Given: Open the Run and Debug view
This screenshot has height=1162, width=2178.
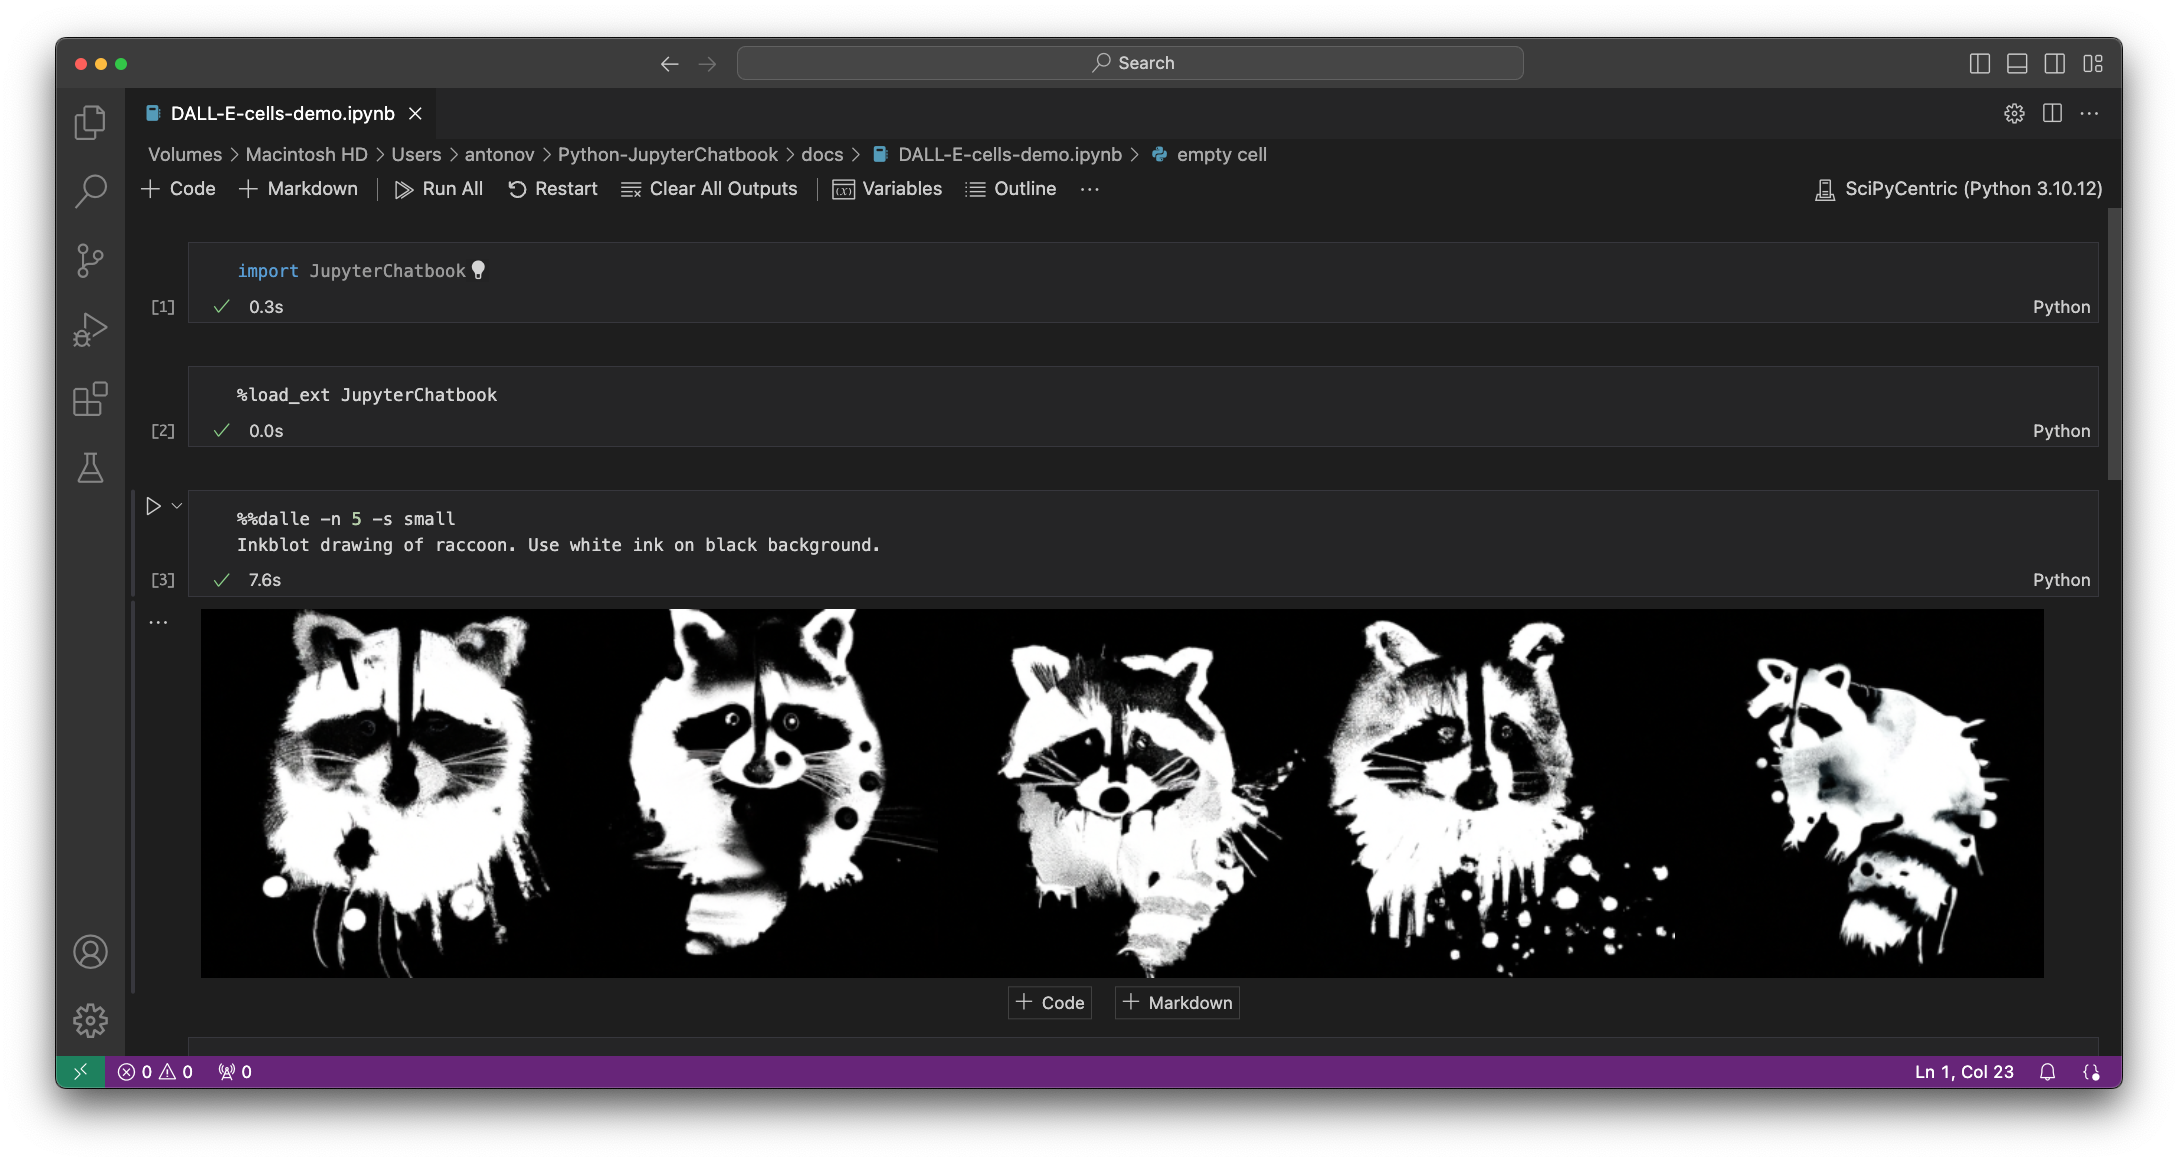Looking at the screenshot, I should [x=90, y=330].
